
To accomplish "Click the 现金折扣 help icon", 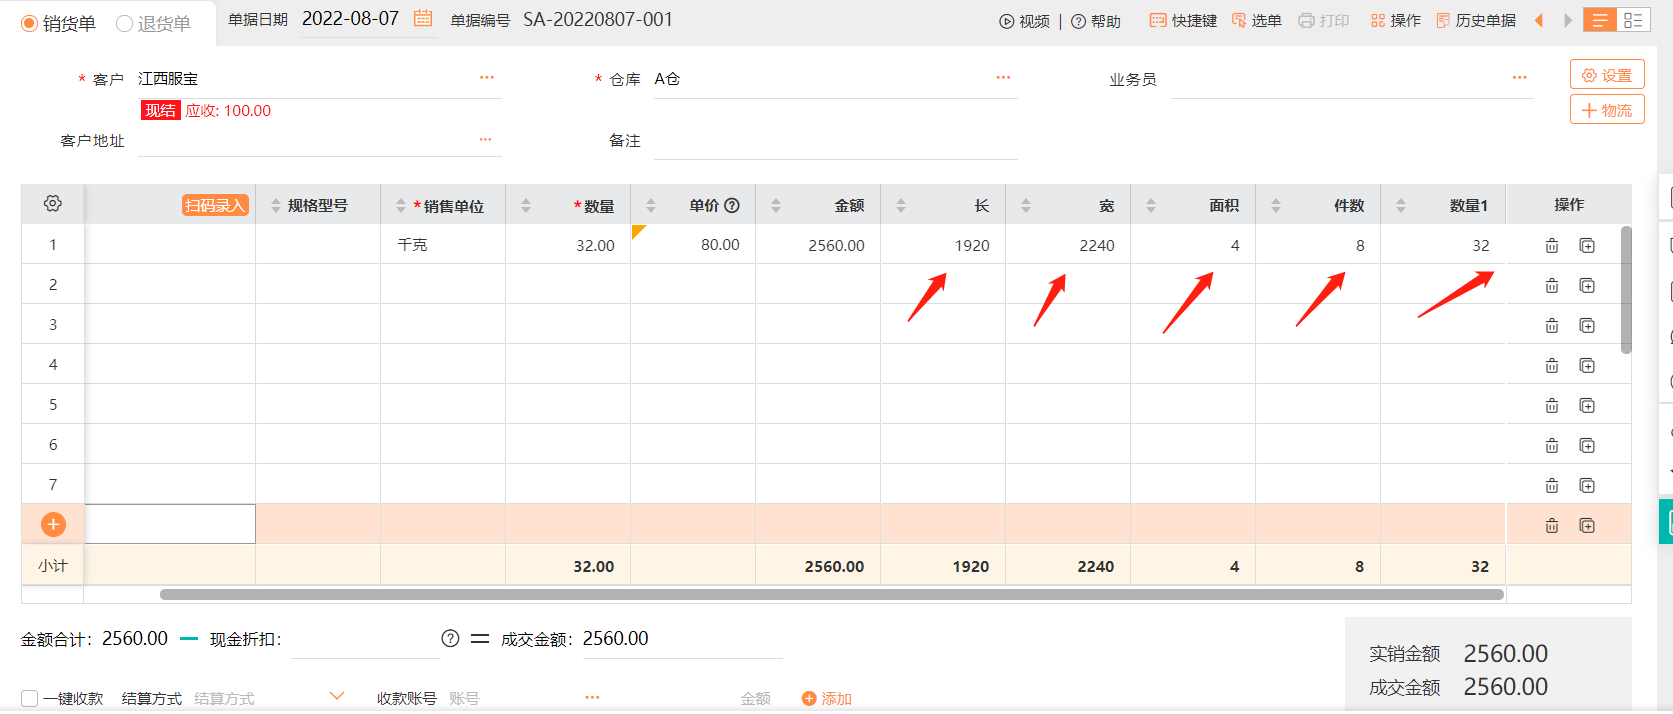I will [450, 639].
